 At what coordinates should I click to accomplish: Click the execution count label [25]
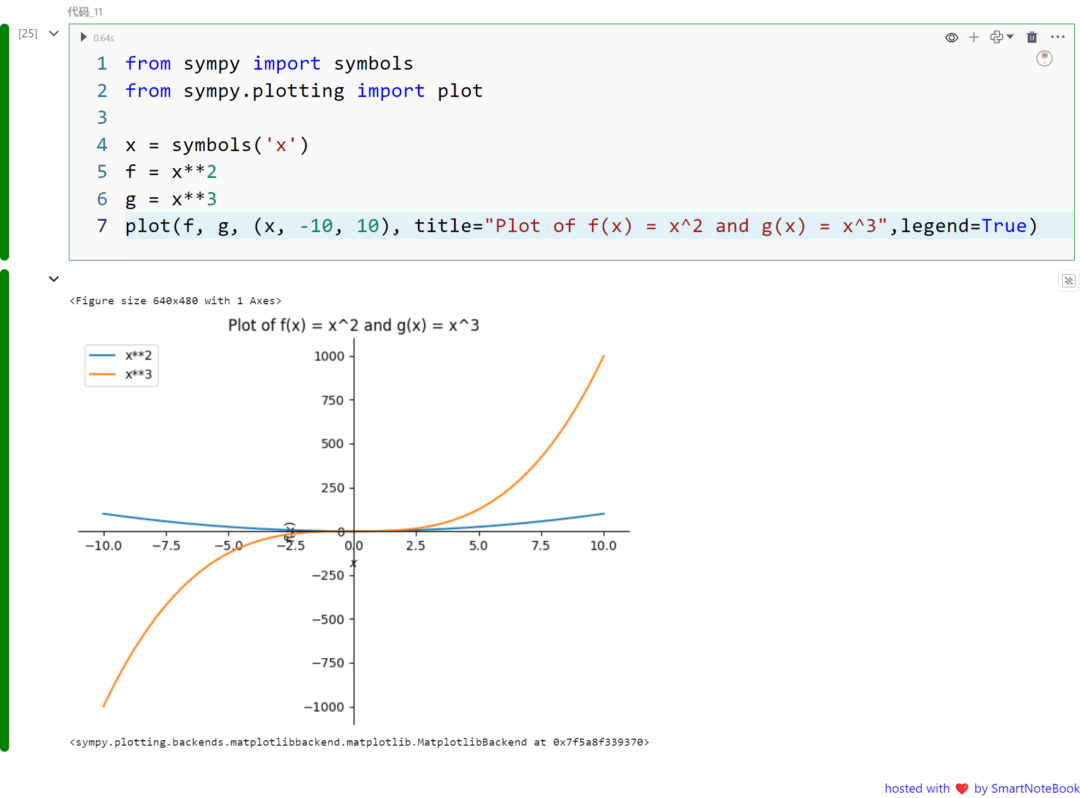pos(28,33)
